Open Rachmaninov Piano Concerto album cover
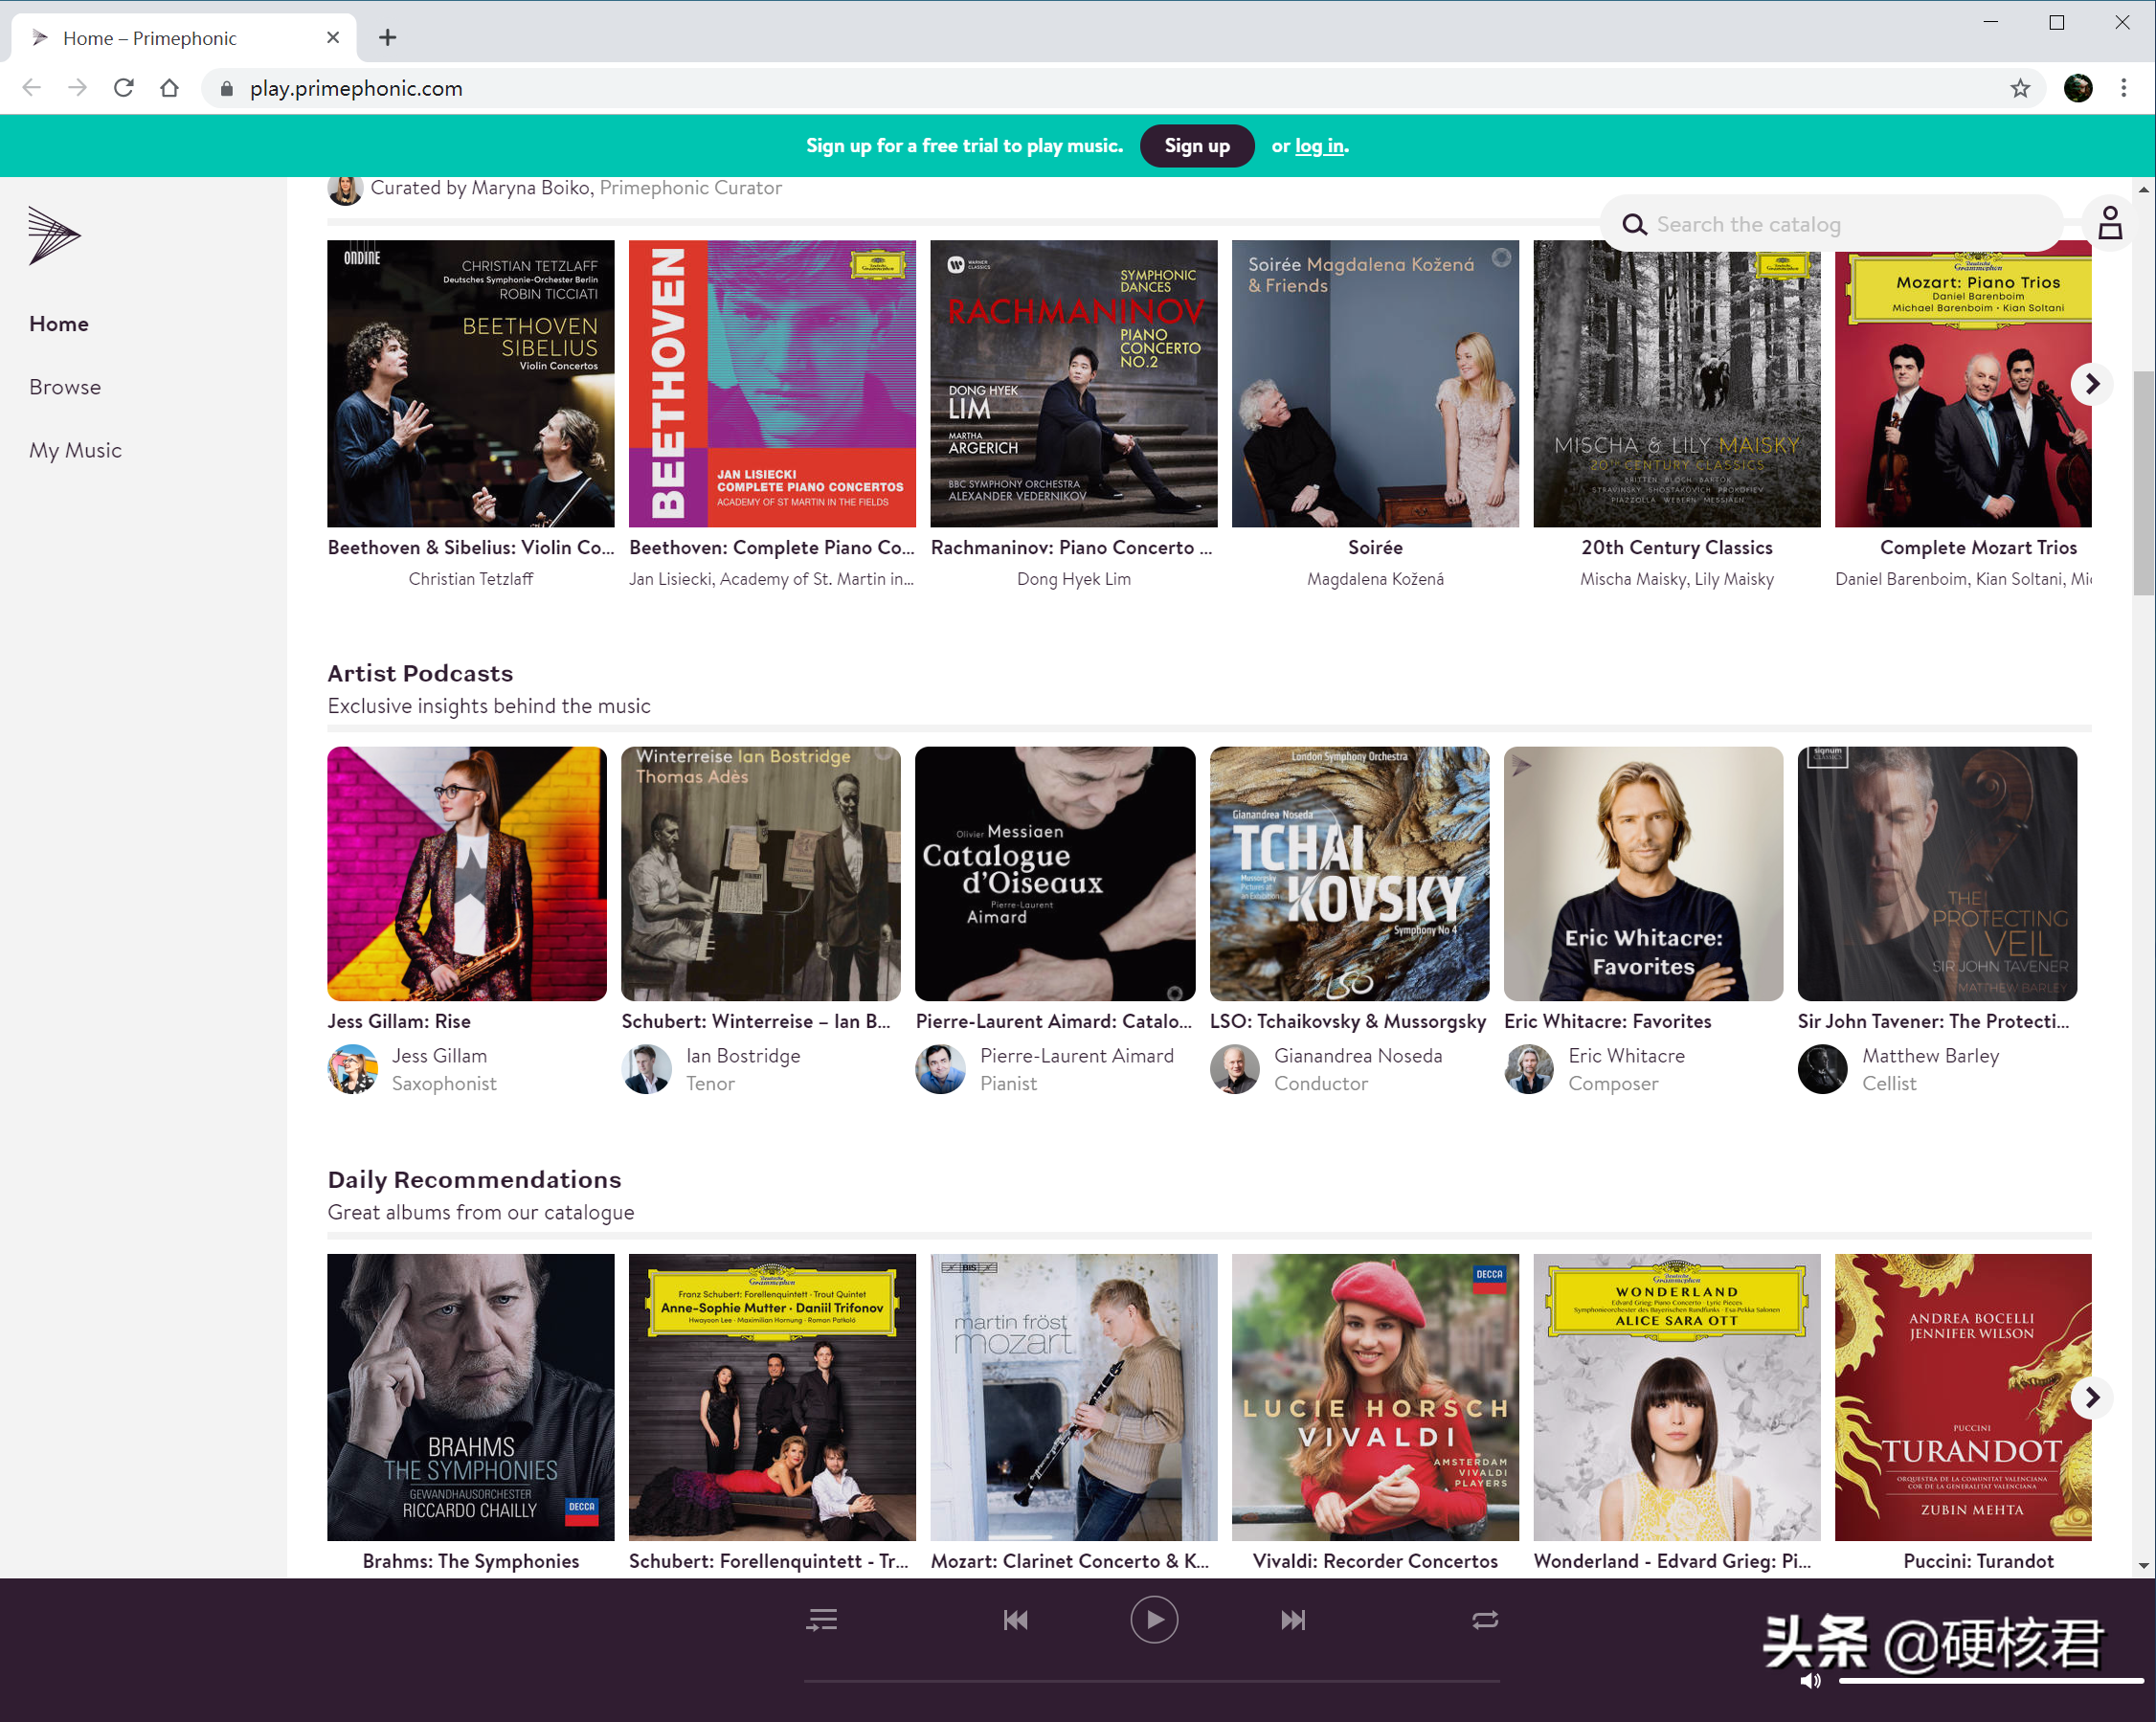 click(x=1073, y=383)
